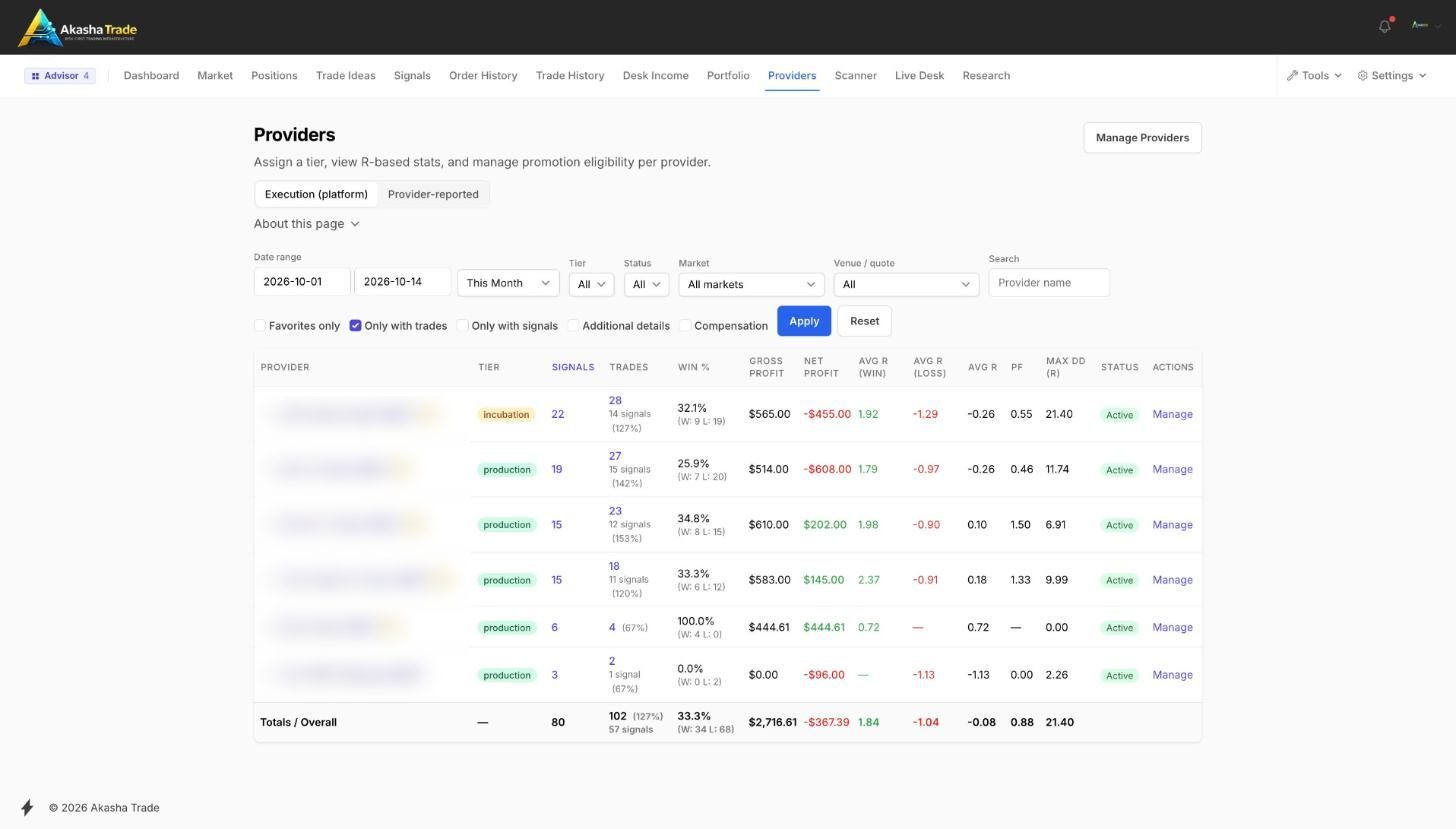This screenshot has height=829, width=1456.
Task: Click net profit -$608.00
Action: tap(827, 469)
